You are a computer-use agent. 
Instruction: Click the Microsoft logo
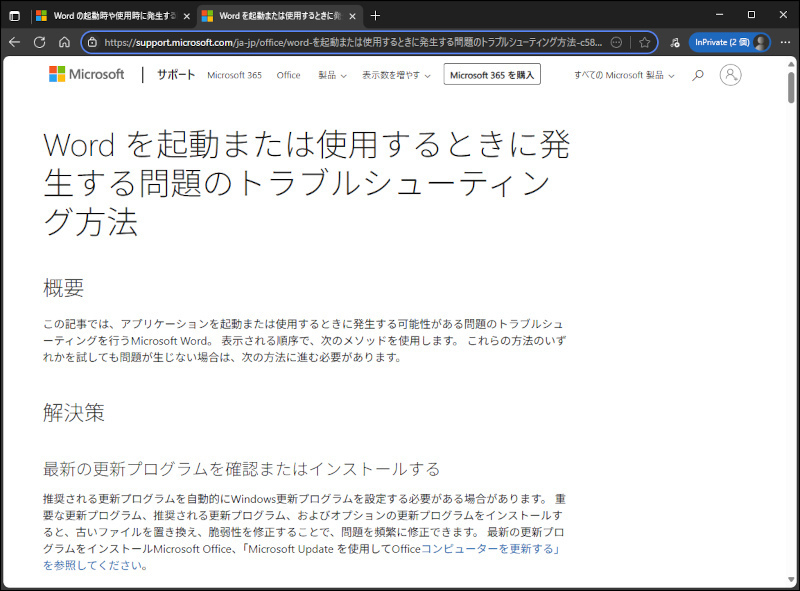click(x=87, y=75)
